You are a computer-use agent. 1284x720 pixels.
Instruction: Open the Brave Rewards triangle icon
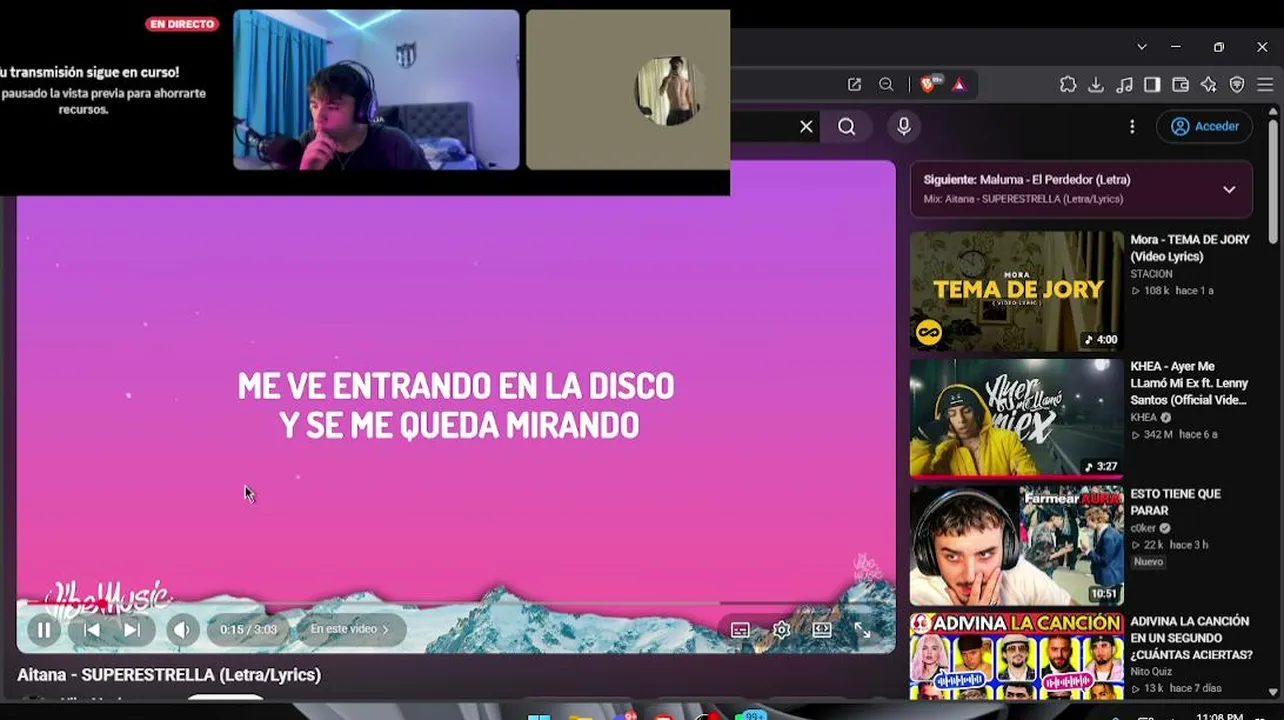959,85
